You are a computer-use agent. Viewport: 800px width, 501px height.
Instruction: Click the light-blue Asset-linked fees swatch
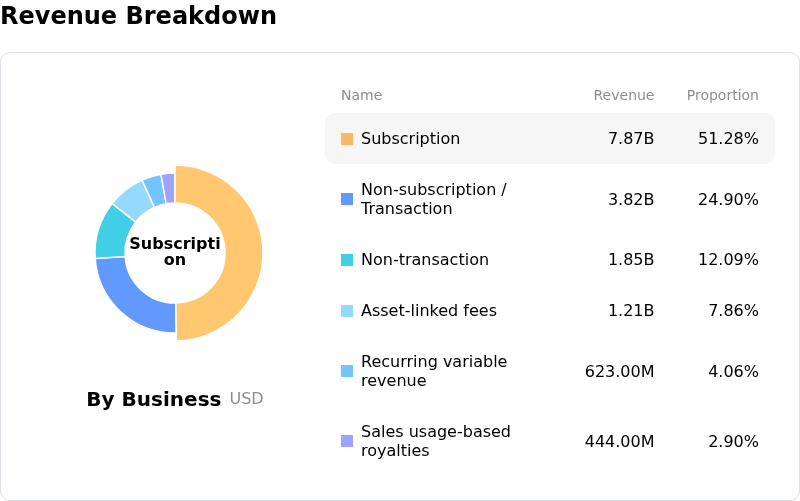point(347,311)
